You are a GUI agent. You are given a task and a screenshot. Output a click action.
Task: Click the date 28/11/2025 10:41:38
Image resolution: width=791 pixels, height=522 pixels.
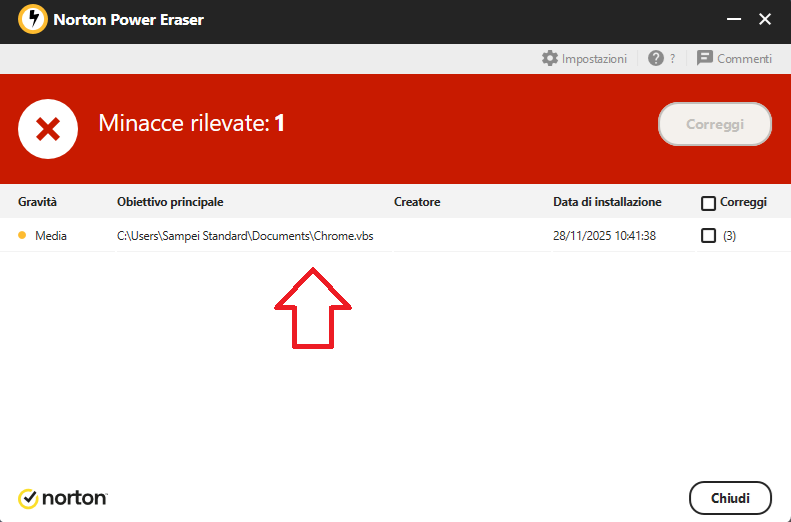(x=604, y=236)
